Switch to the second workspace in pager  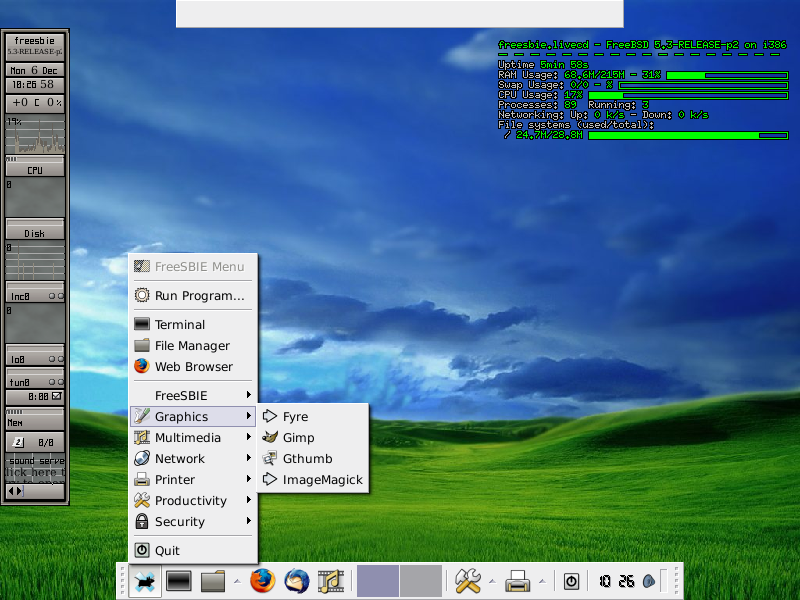click(x=421, y=581)
